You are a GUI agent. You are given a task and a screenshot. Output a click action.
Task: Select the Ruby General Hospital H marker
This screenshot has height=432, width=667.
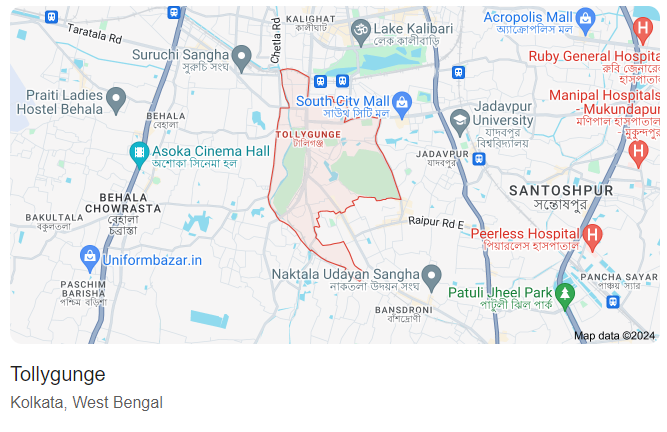[x=643, y=30]
